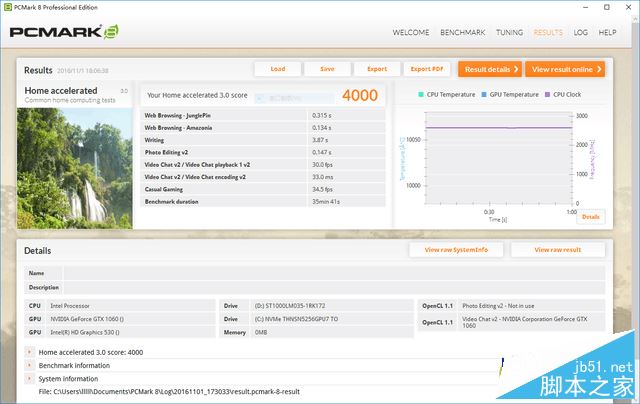
Task: Click the Export PDF button
Action: [427, 69]
